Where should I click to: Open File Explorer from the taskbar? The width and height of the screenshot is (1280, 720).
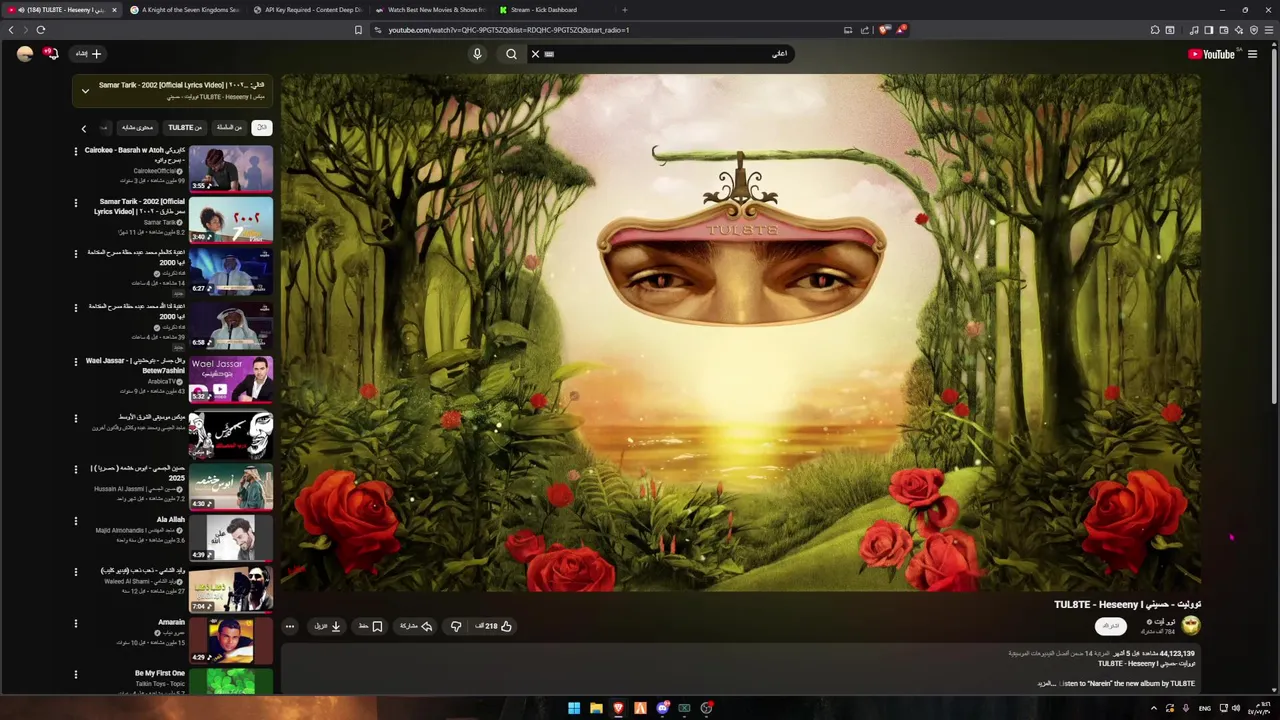(x=596, y=708)
